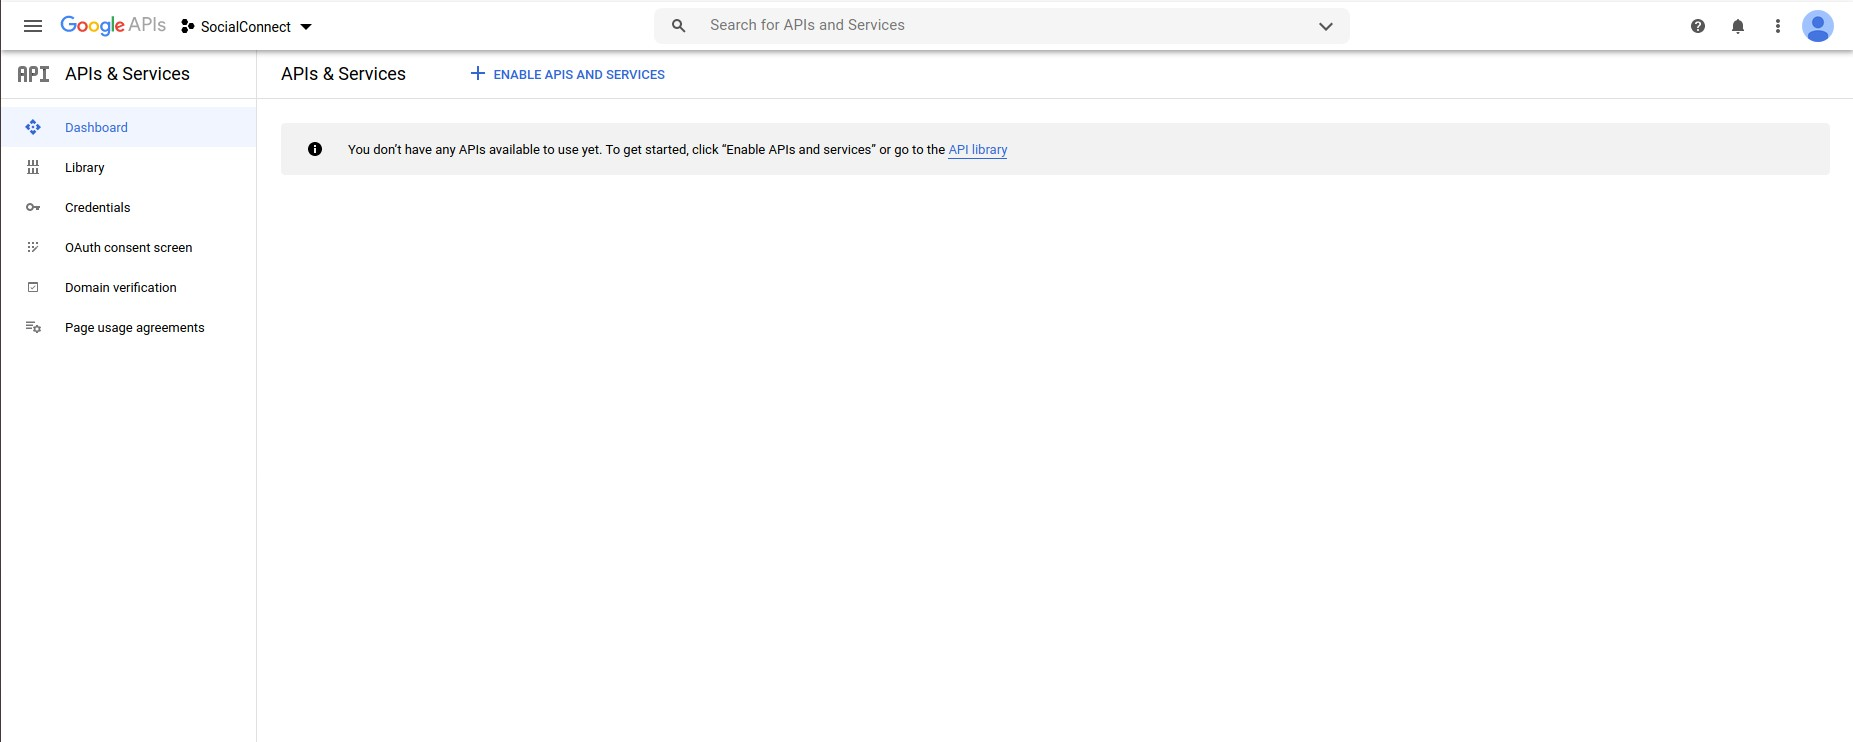Viewport: 1853px width, 742px height.
Task: Select Dashboard in the sidebar
Action: coord(96,128)
